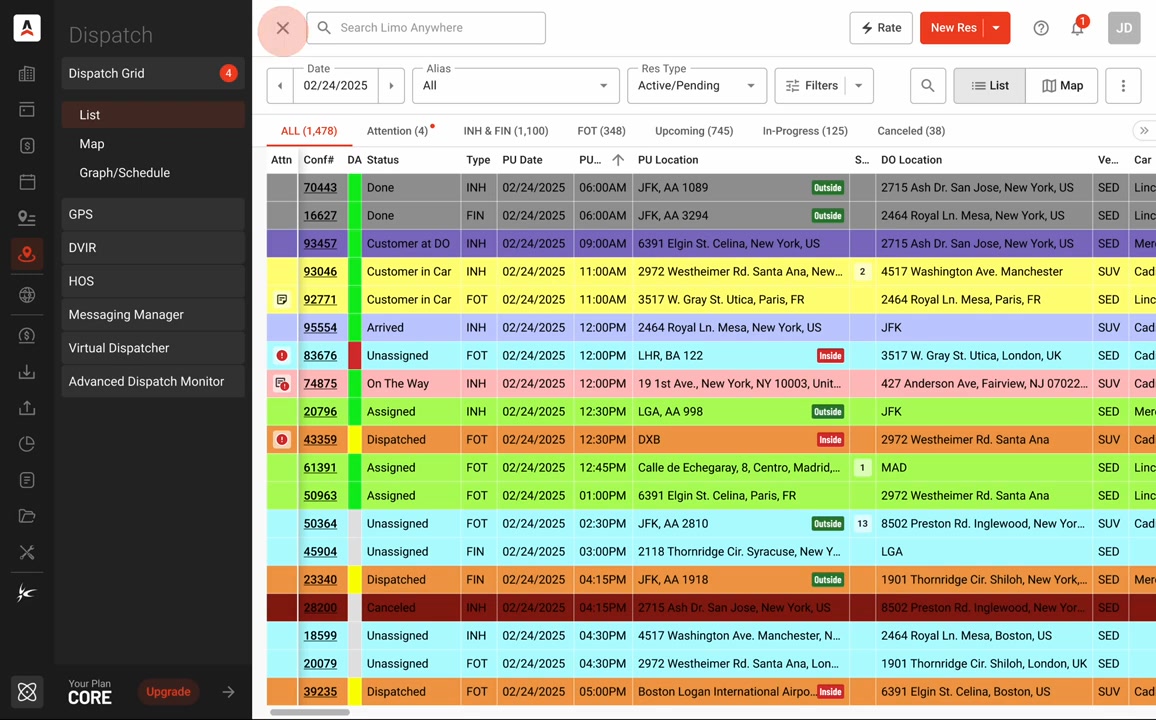Select the Attention (4) tab
This screenshot has width=1156, height=720.
point(398,131)
